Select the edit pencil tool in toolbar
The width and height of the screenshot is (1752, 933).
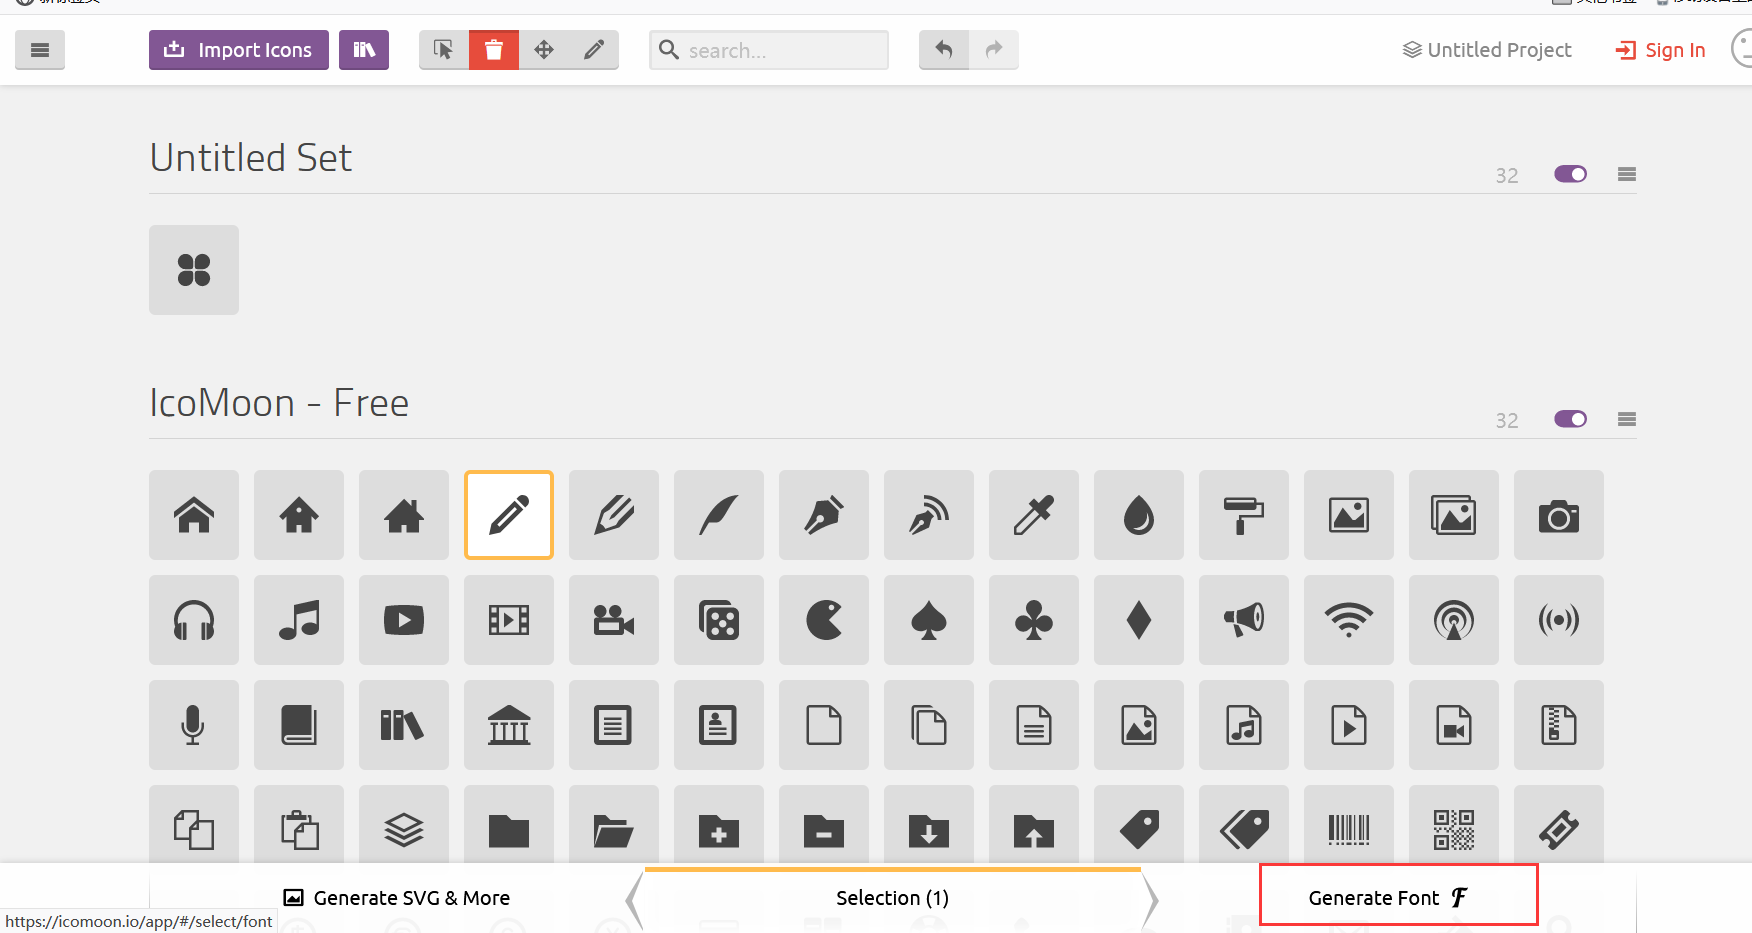595,49
